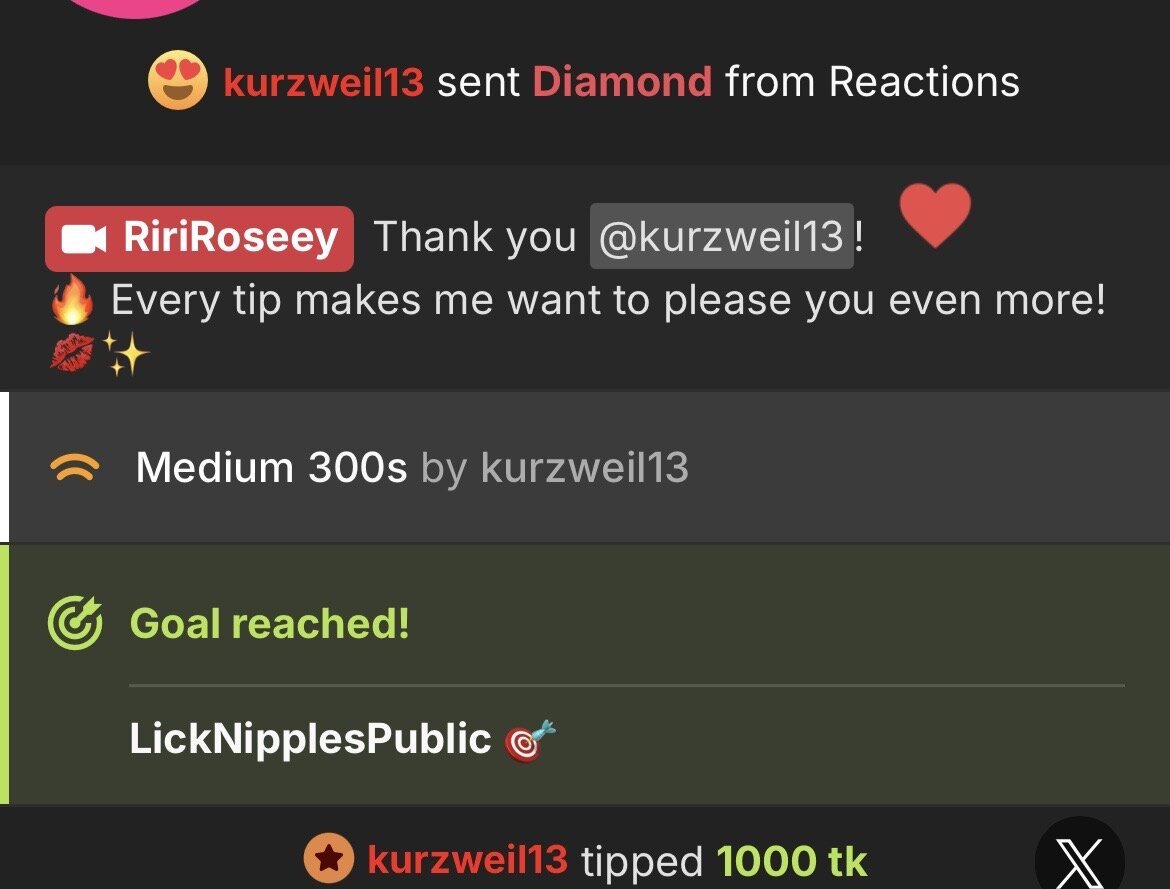Tap the sparkles emoji
Viewport: 1170px width, 889px height.
pos(125,353)
